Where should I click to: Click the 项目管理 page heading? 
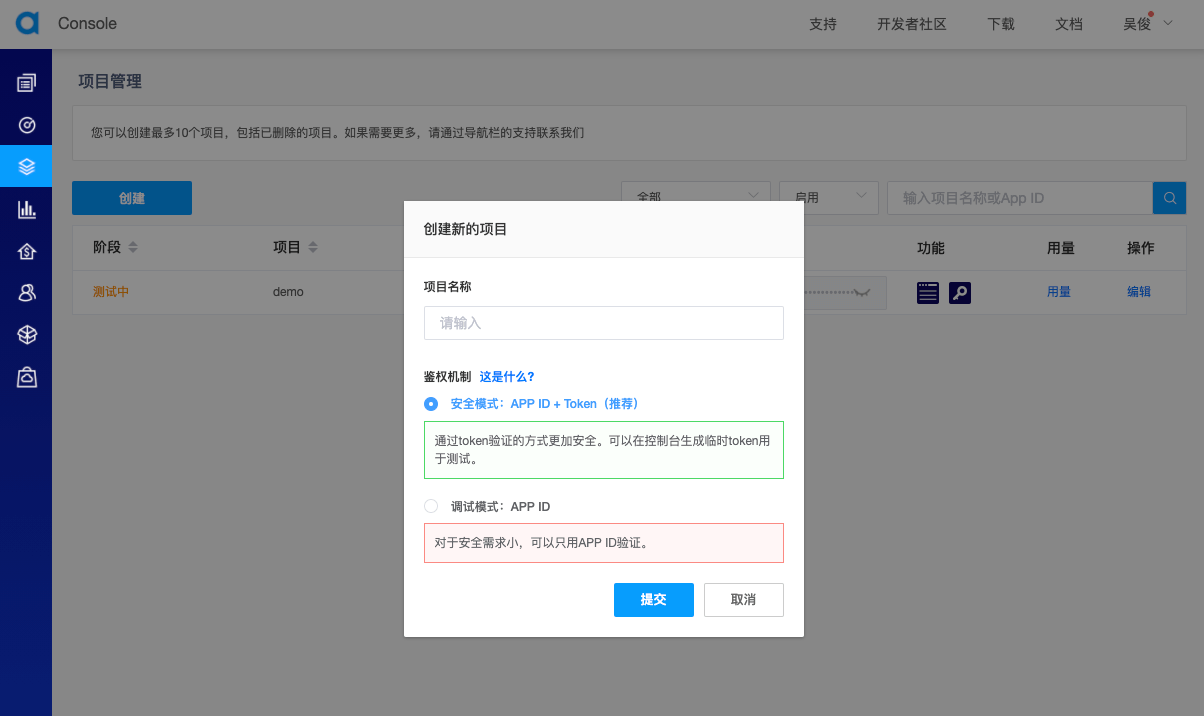pyautogui.click(x=110, y=81)
